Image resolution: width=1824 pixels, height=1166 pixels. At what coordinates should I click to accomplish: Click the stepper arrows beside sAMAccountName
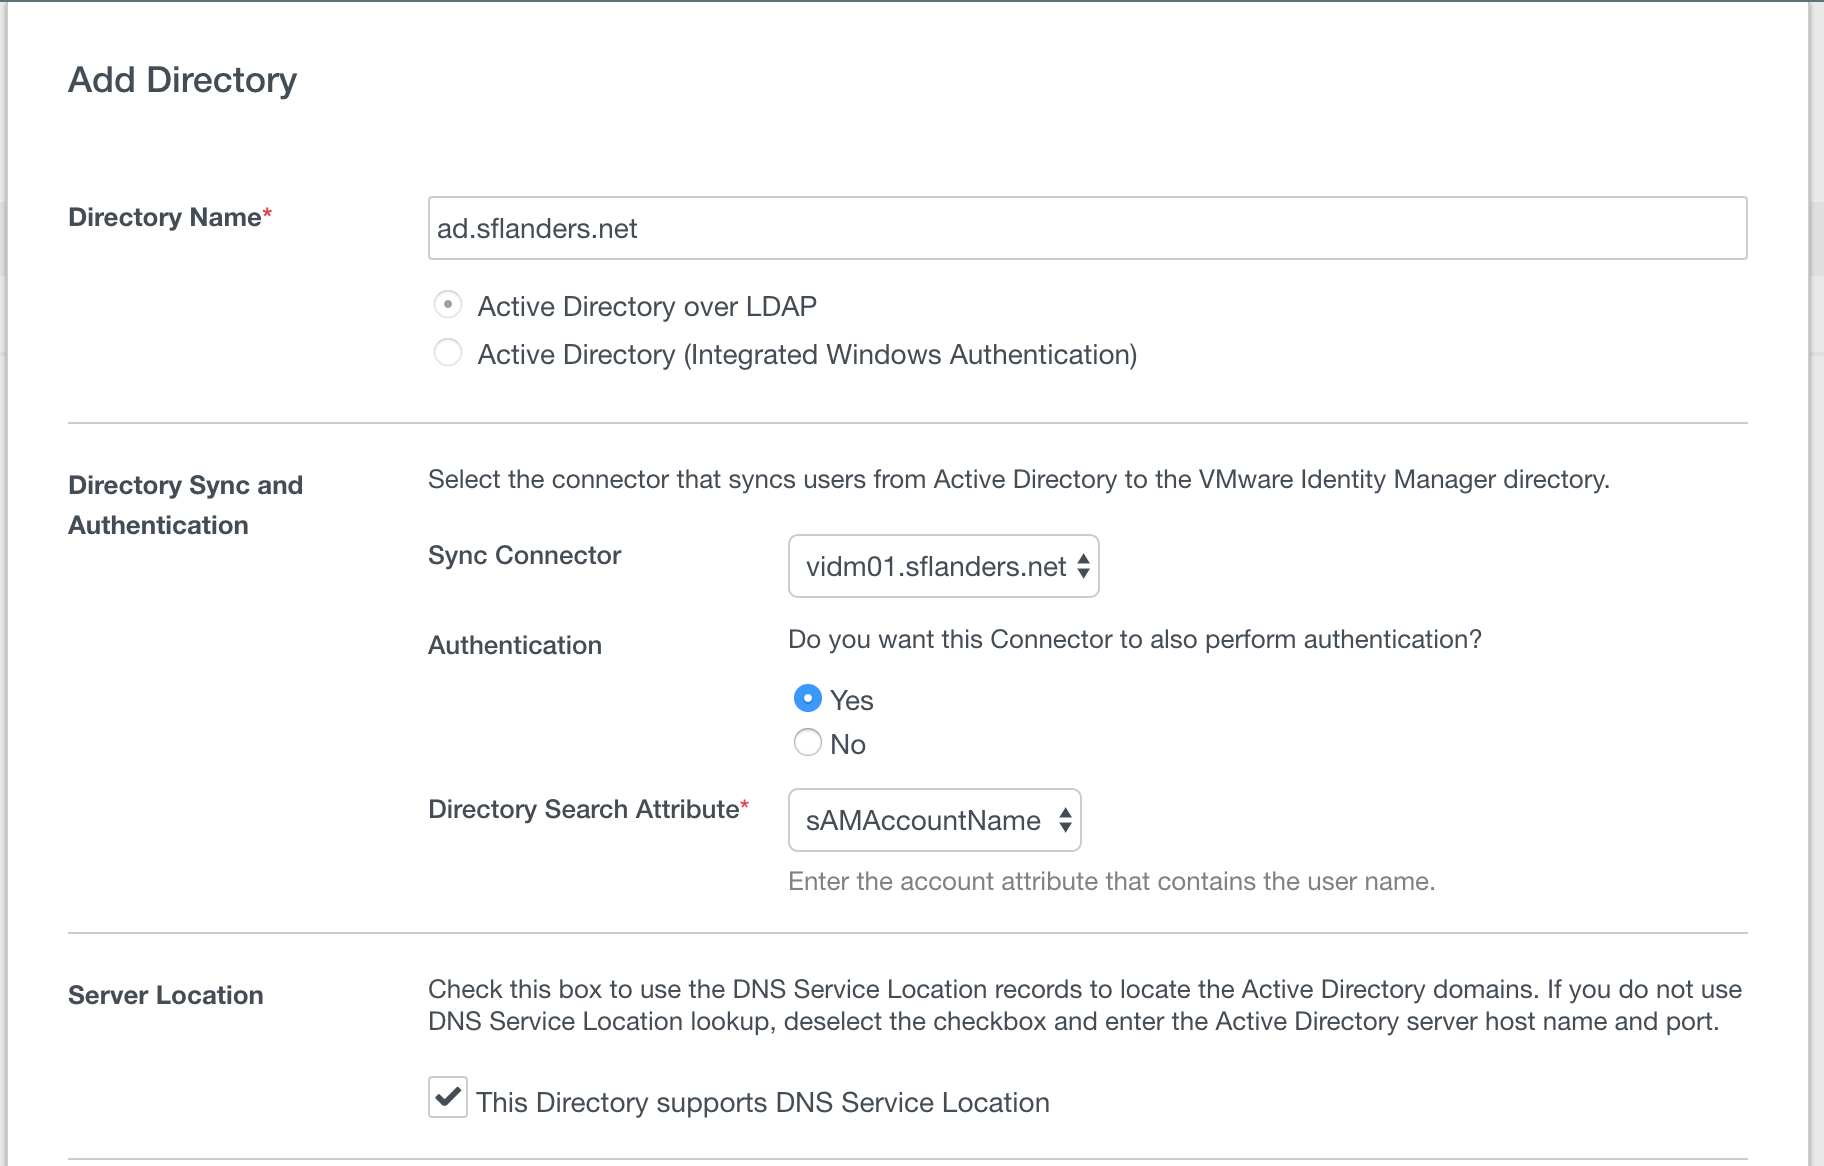[1065, 821]
